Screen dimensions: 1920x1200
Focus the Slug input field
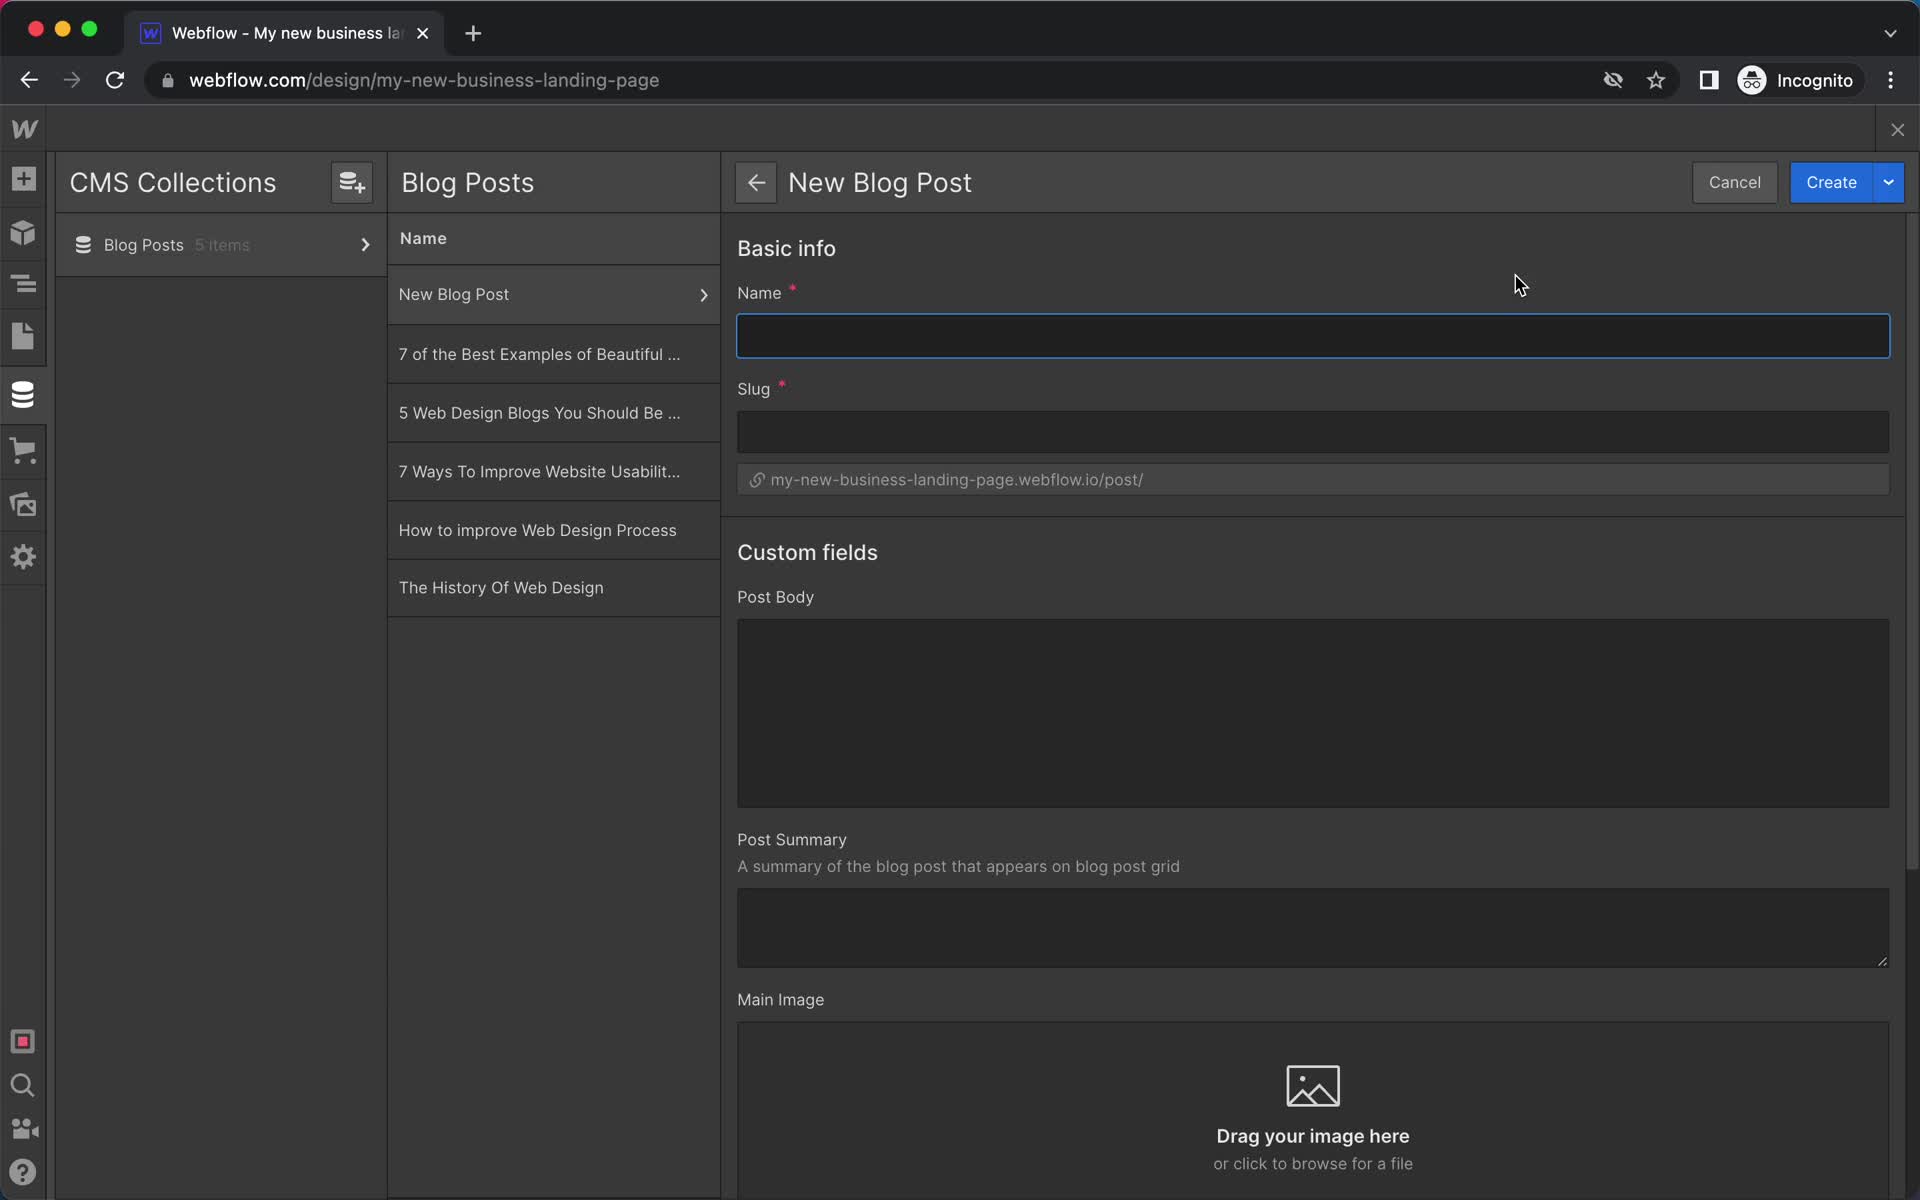(1312, 432)
